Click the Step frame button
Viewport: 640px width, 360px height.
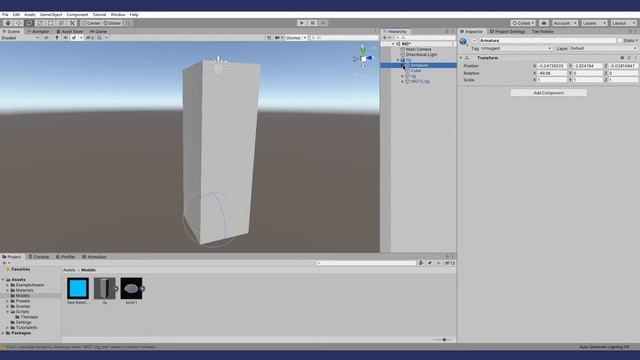[x=323, y=23]
